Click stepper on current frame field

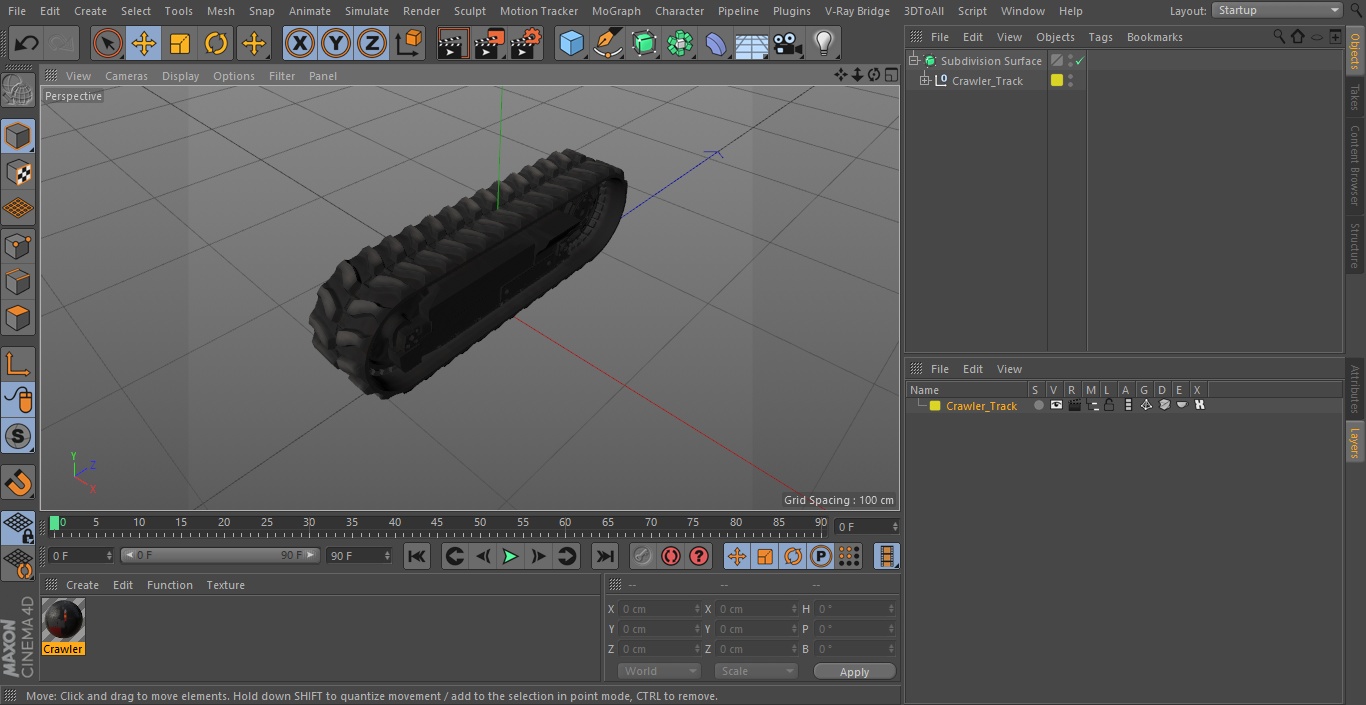pos(894,526)
